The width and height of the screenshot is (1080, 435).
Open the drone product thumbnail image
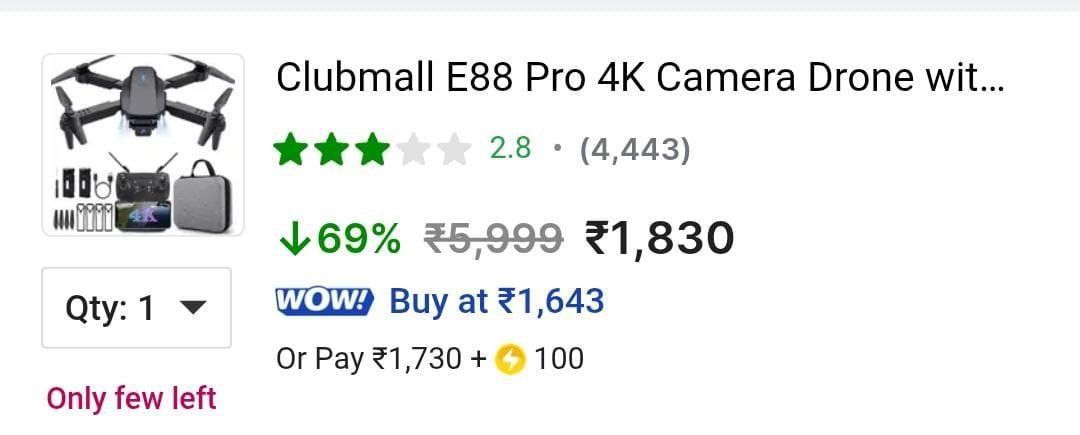click(143, 145)
